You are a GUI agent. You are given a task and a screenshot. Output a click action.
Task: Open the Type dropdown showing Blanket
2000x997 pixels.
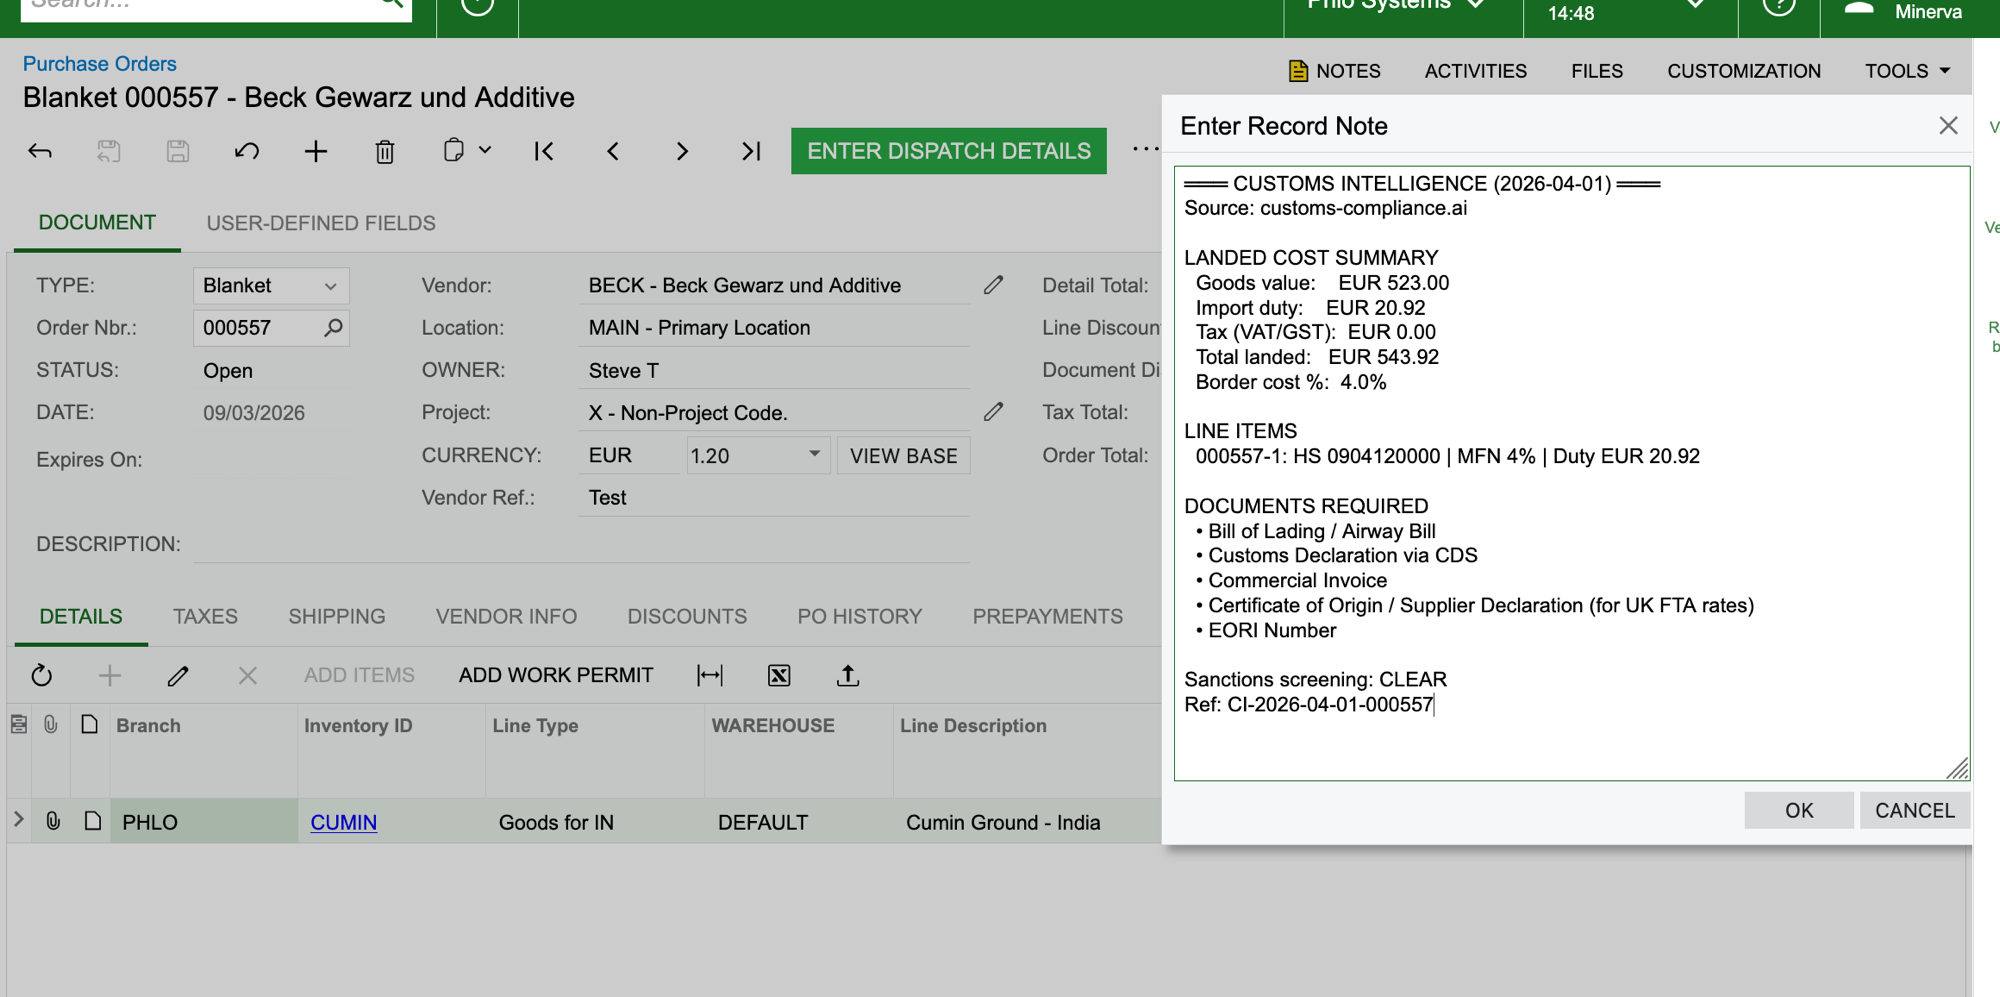pos(331,285)
